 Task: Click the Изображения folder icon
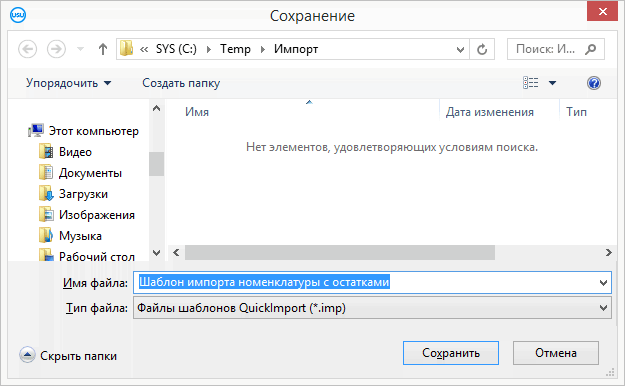click(x=46, y=215)
